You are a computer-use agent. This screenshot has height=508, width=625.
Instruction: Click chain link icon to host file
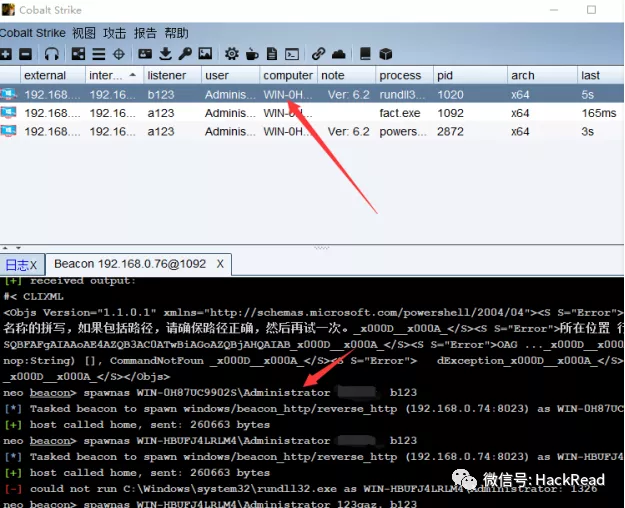click(x=318, y=54)
